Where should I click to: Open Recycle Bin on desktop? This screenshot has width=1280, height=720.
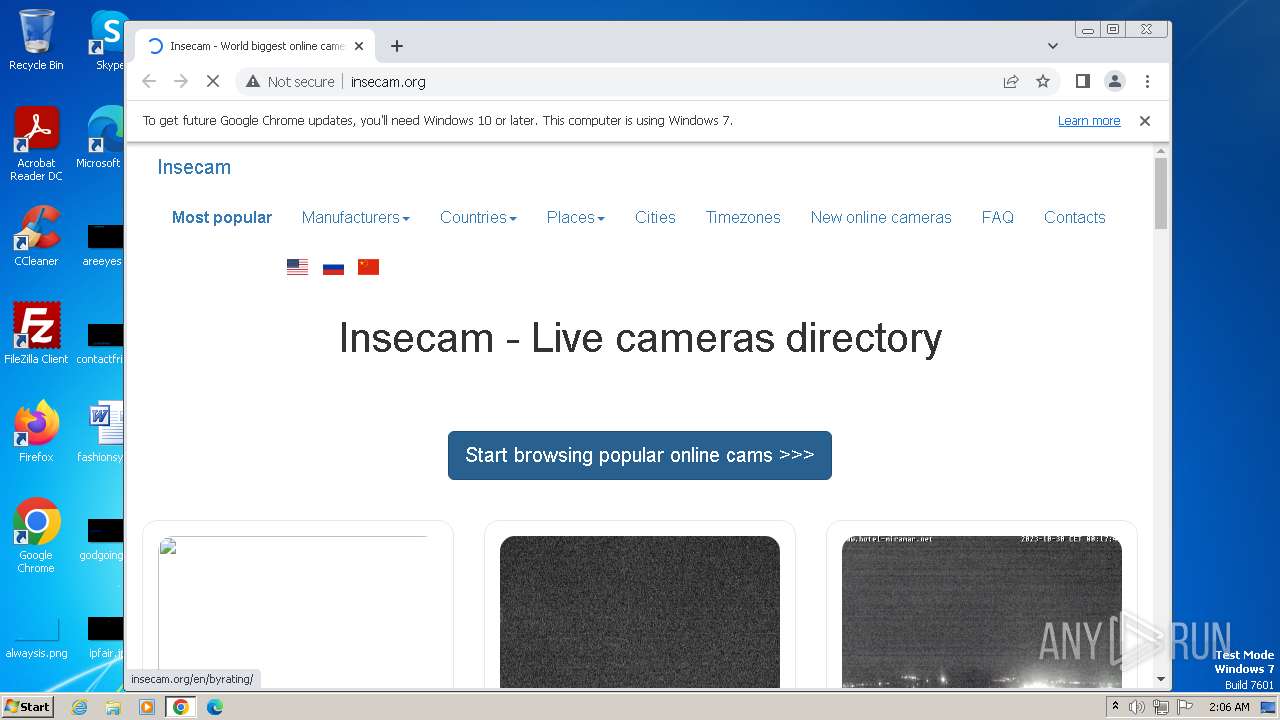pos(36,40)
